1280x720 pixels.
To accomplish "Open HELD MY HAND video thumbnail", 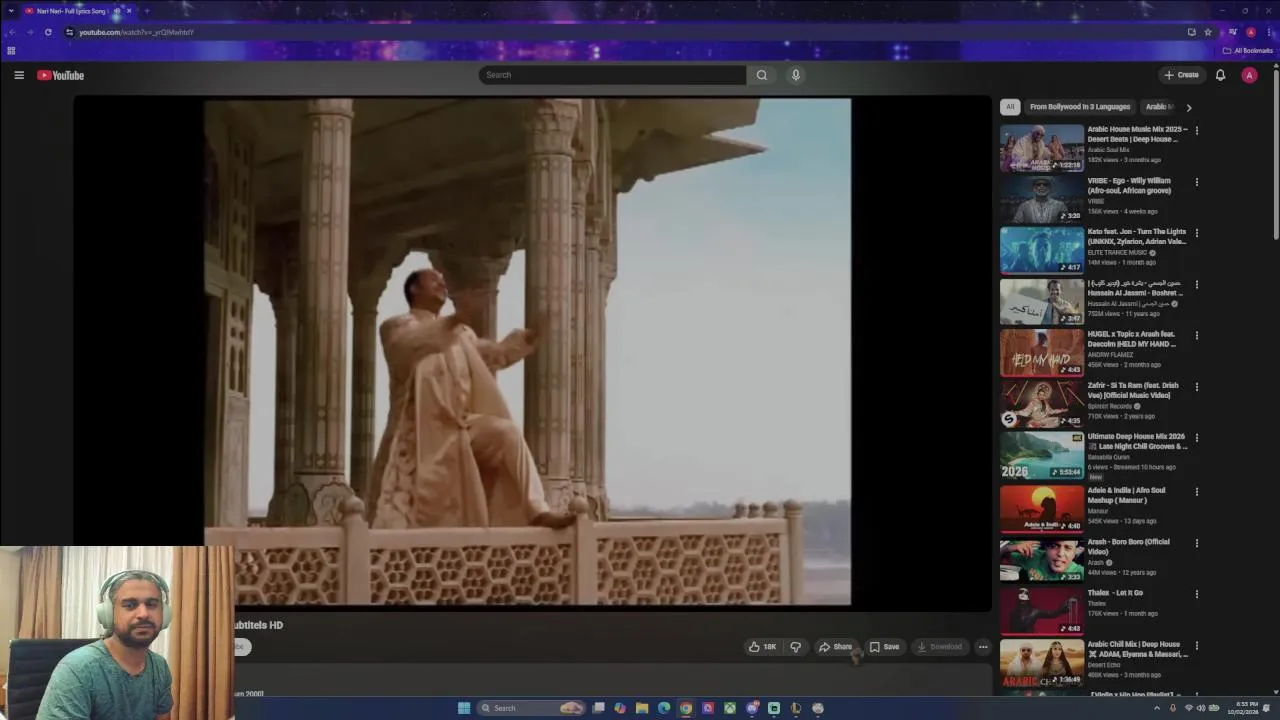I will (1042, 353).
